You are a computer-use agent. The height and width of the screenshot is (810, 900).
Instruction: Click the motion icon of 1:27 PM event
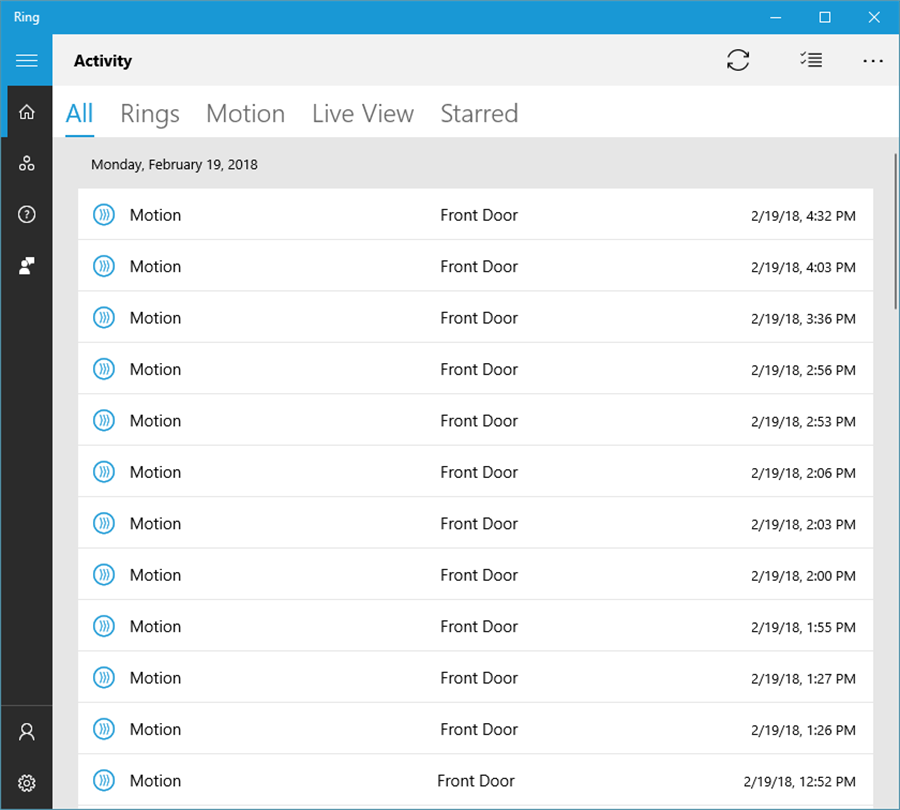coord(104,678)
